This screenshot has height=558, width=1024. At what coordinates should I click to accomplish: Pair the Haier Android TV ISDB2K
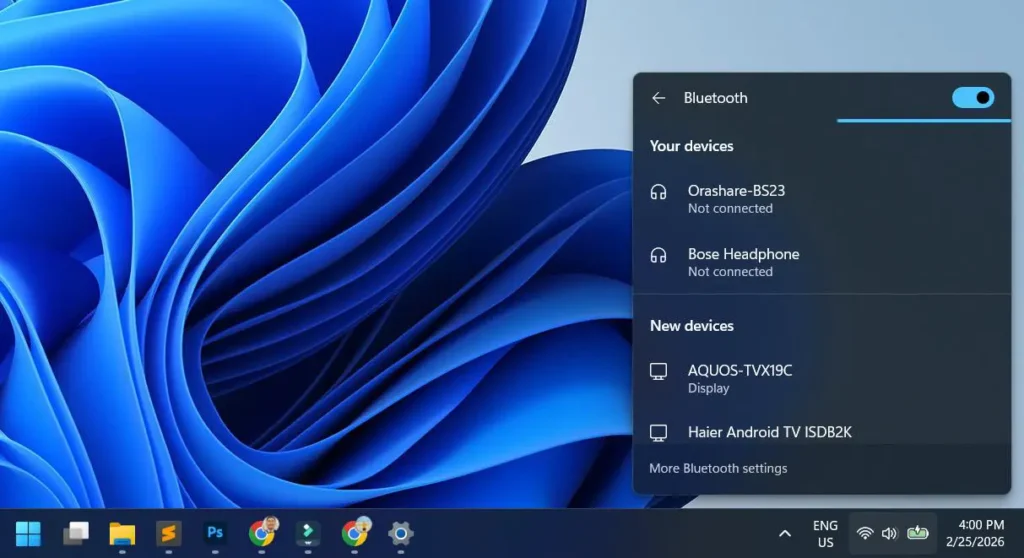(822, 432)
